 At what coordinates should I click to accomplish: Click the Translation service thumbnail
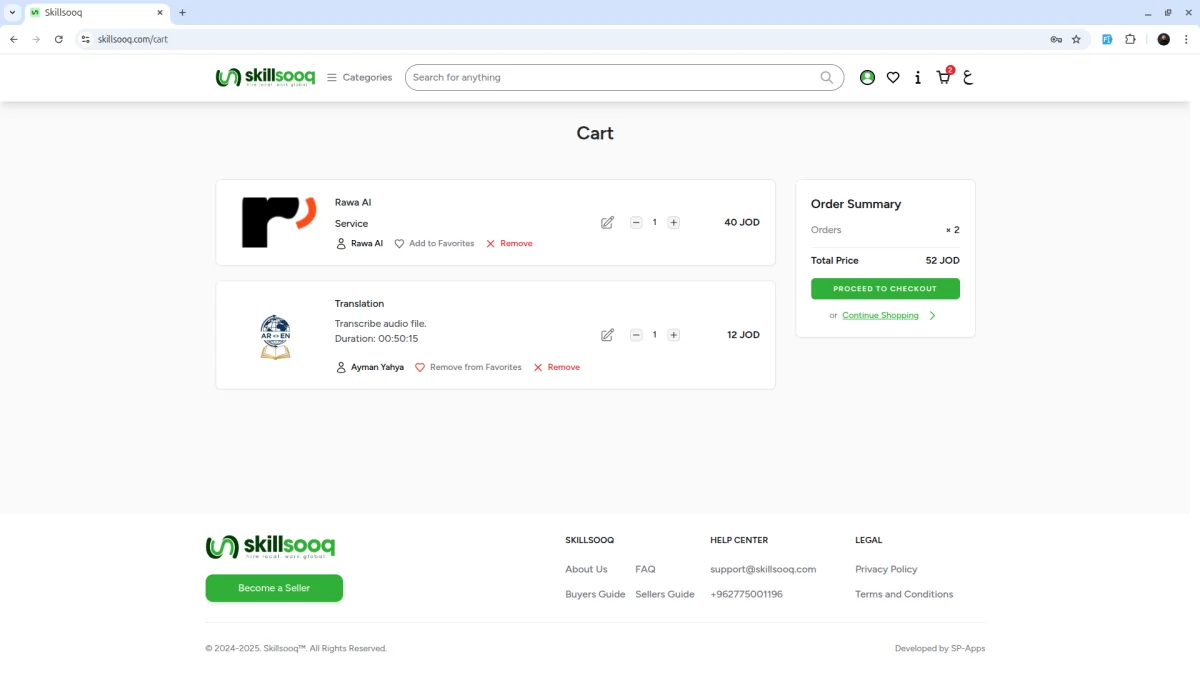(275, 337)
